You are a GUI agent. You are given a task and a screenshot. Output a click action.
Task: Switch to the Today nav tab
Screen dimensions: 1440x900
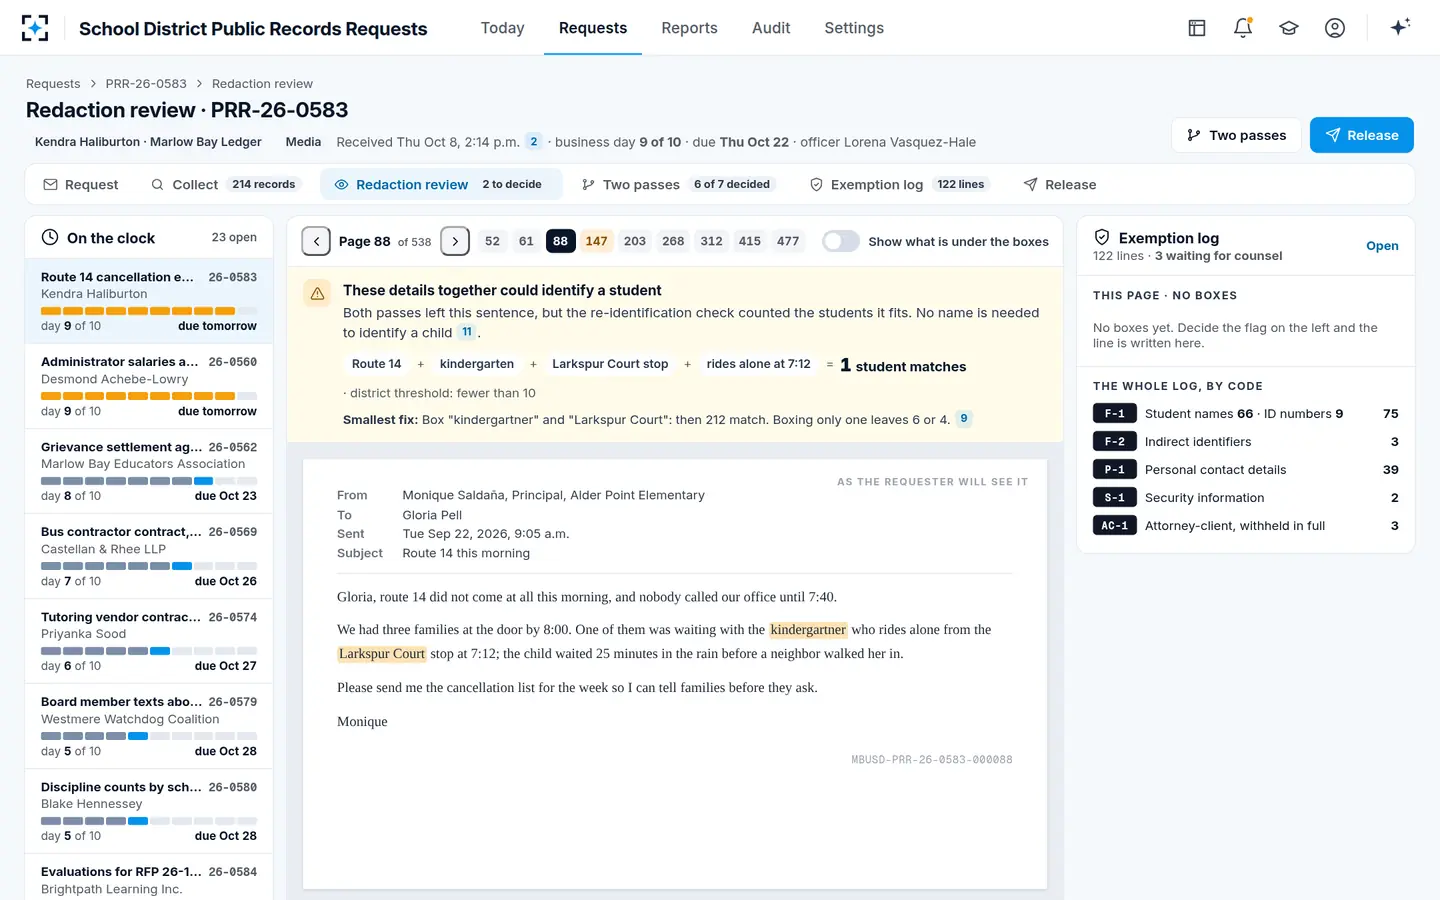click(502, 28)
